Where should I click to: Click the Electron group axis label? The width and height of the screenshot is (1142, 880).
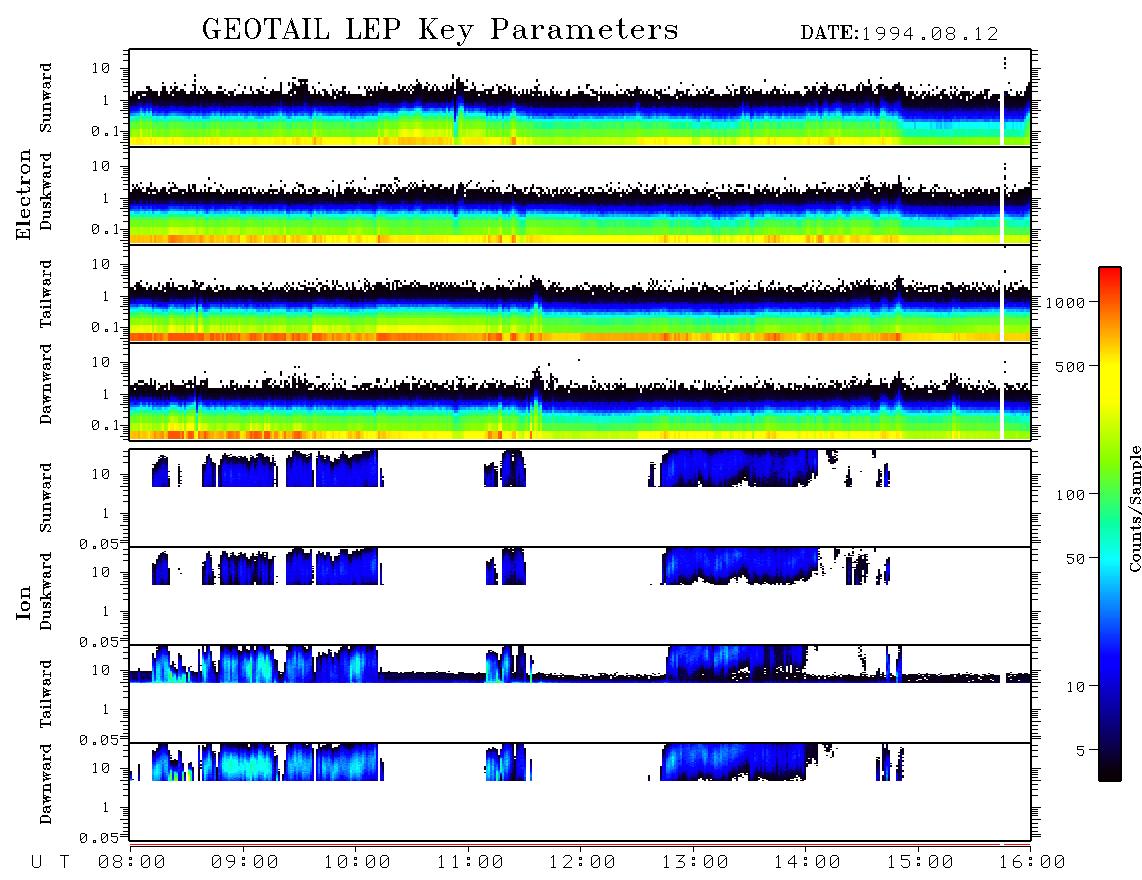(23, 194)
